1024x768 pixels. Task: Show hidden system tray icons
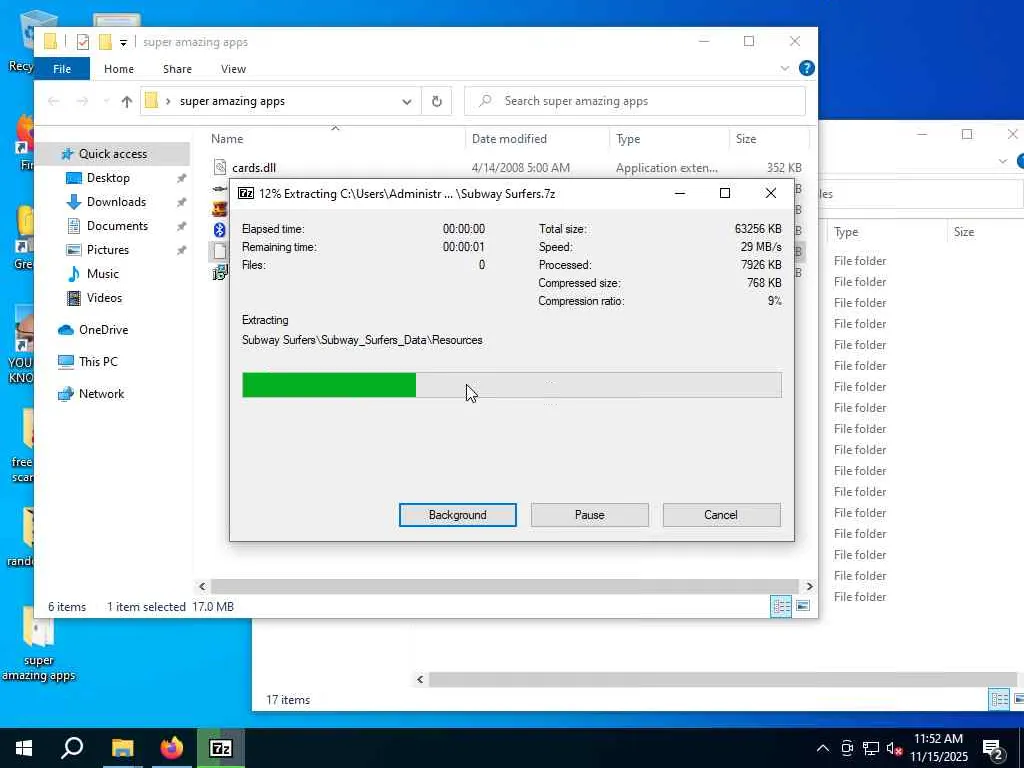tap(823, 748)
